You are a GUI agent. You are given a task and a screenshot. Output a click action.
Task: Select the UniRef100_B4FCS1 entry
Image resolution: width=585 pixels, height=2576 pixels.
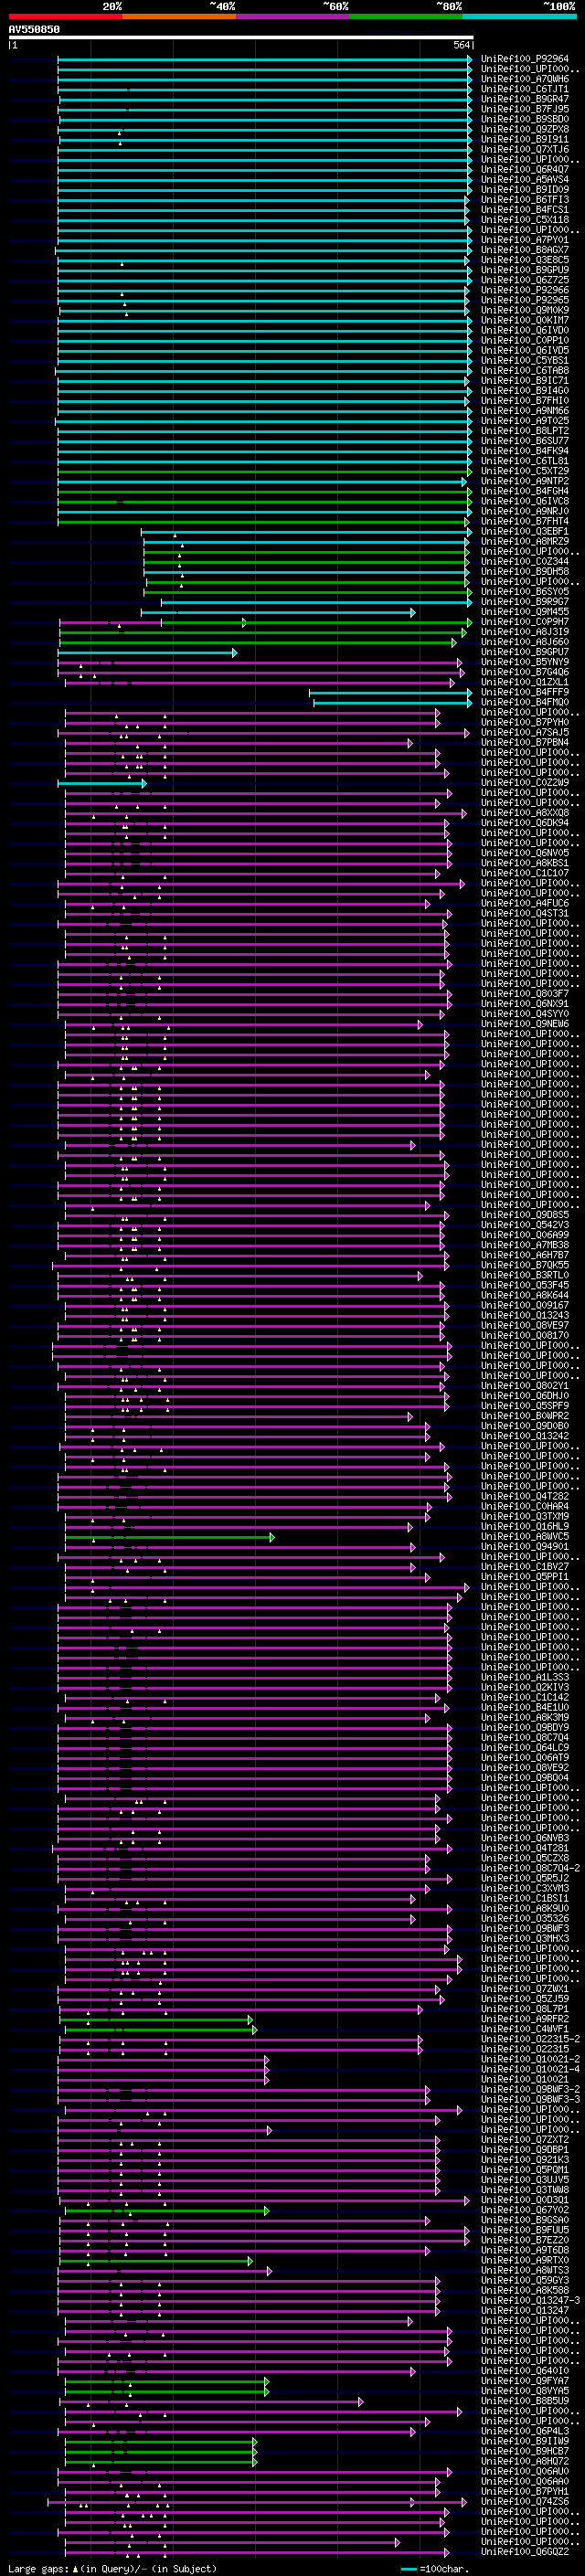[x=525, y=209]
